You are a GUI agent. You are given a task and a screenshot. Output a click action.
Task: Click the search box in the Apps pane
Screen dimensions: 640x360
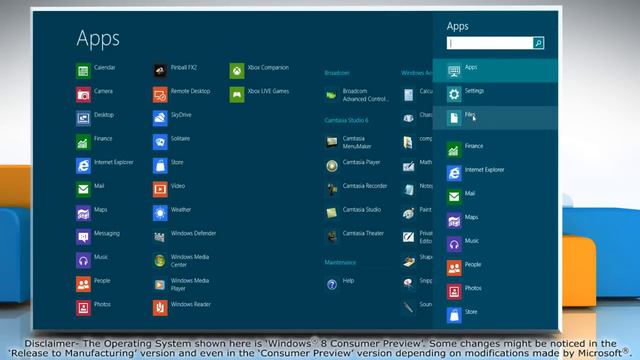coord(490,43)
